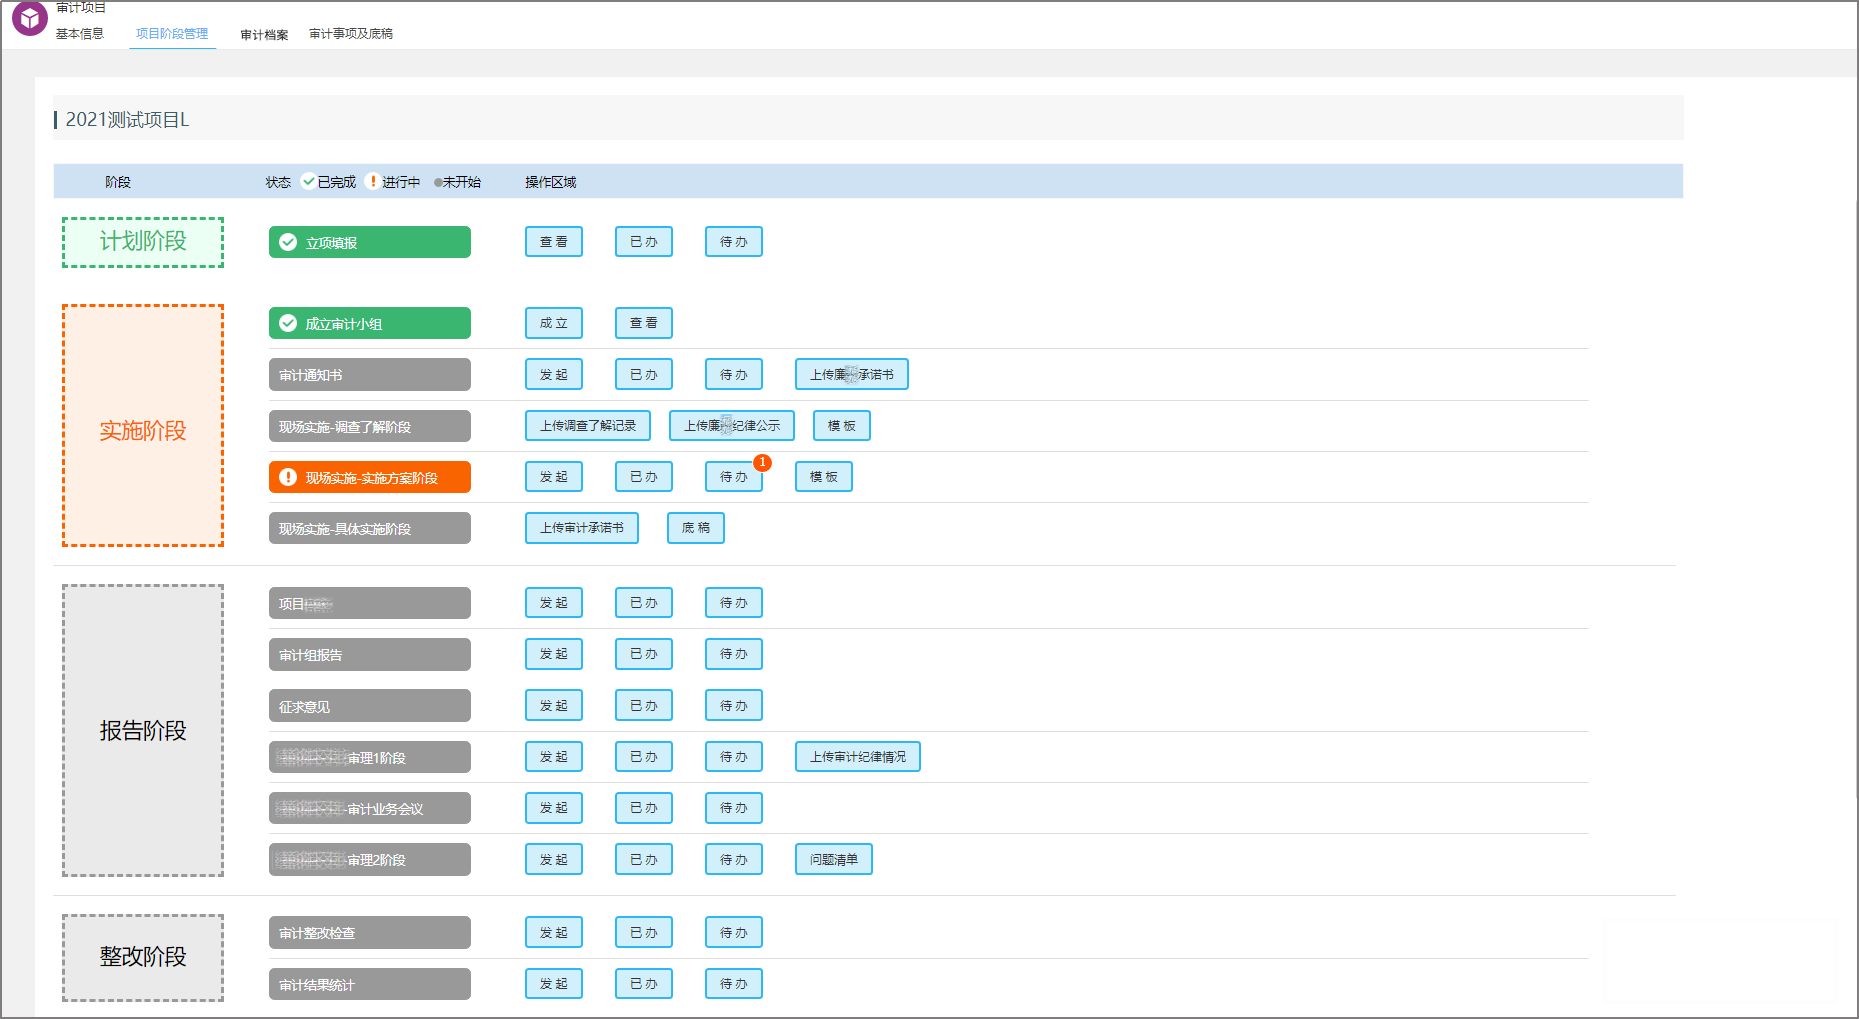This screenshot has width=1859, height=1019.
Task: Click 待办 in 审计业务会议 row
Action: [734, 807]
